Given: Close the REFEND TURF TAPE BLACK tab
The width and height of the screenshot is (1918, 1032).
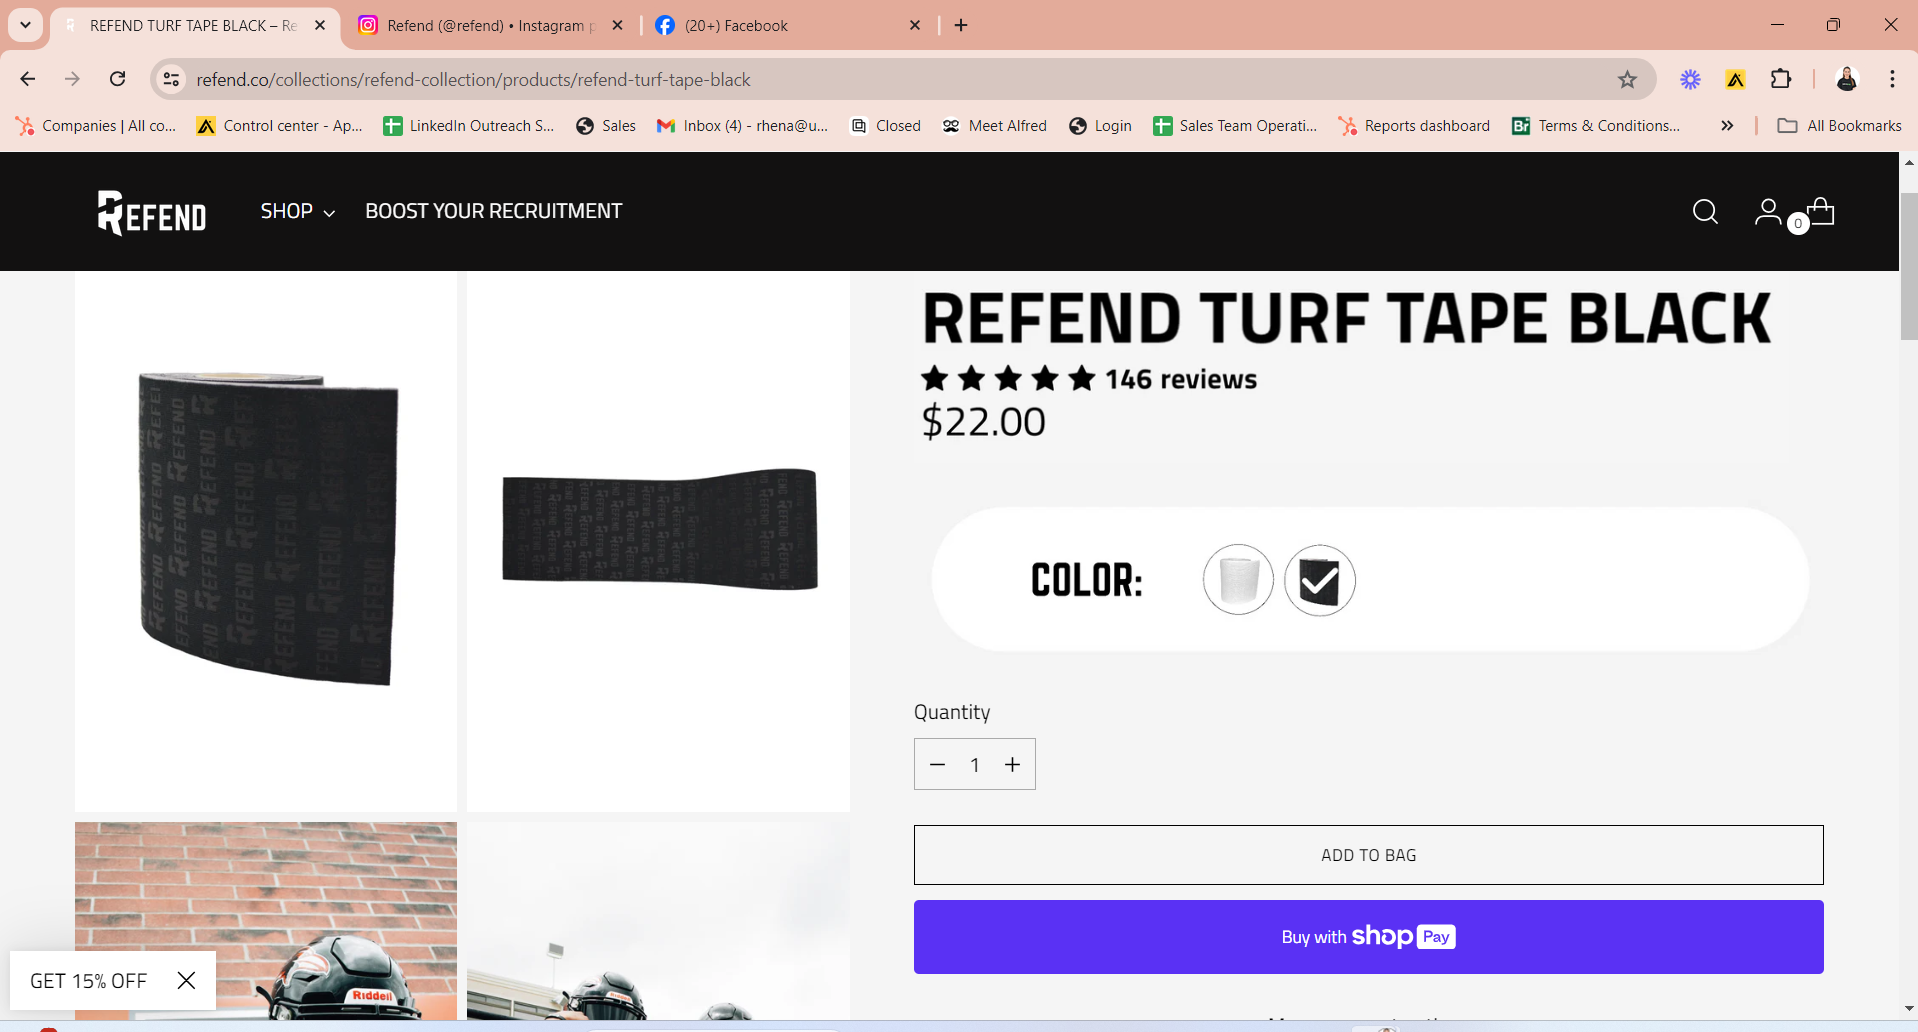Looking at the screenshot, I should [320, 25].
